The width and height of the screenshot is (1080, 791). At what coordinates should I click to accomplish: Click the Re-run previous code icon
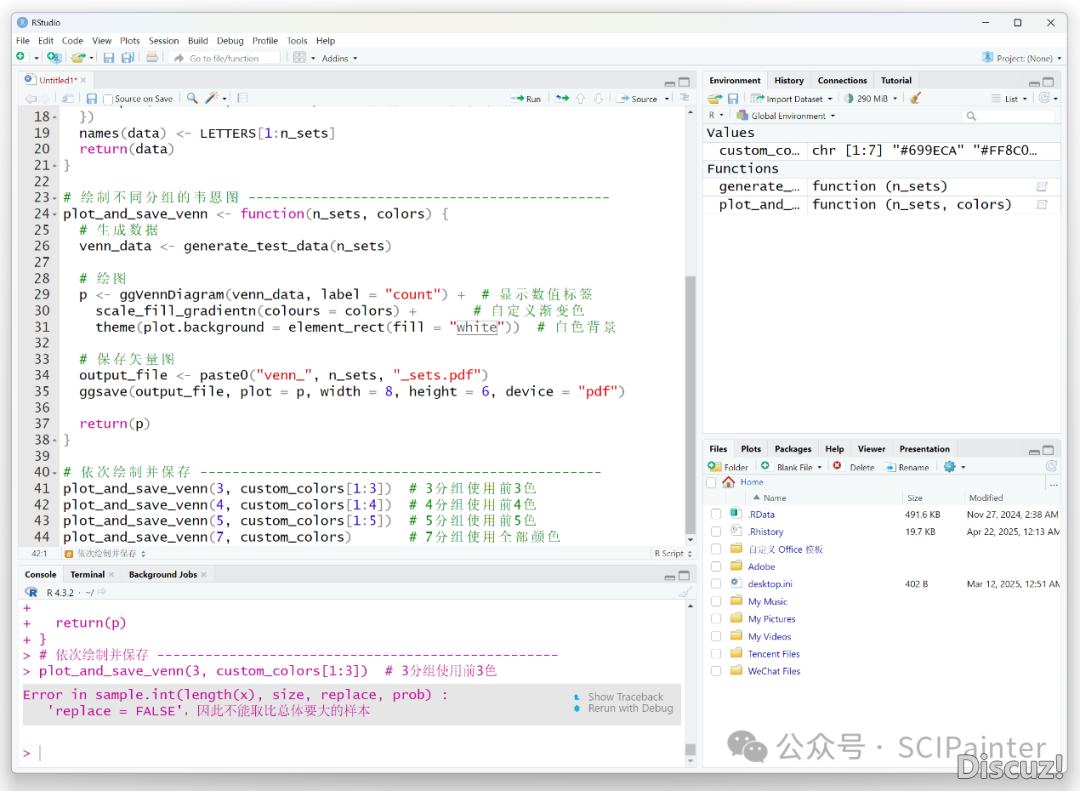563,99
